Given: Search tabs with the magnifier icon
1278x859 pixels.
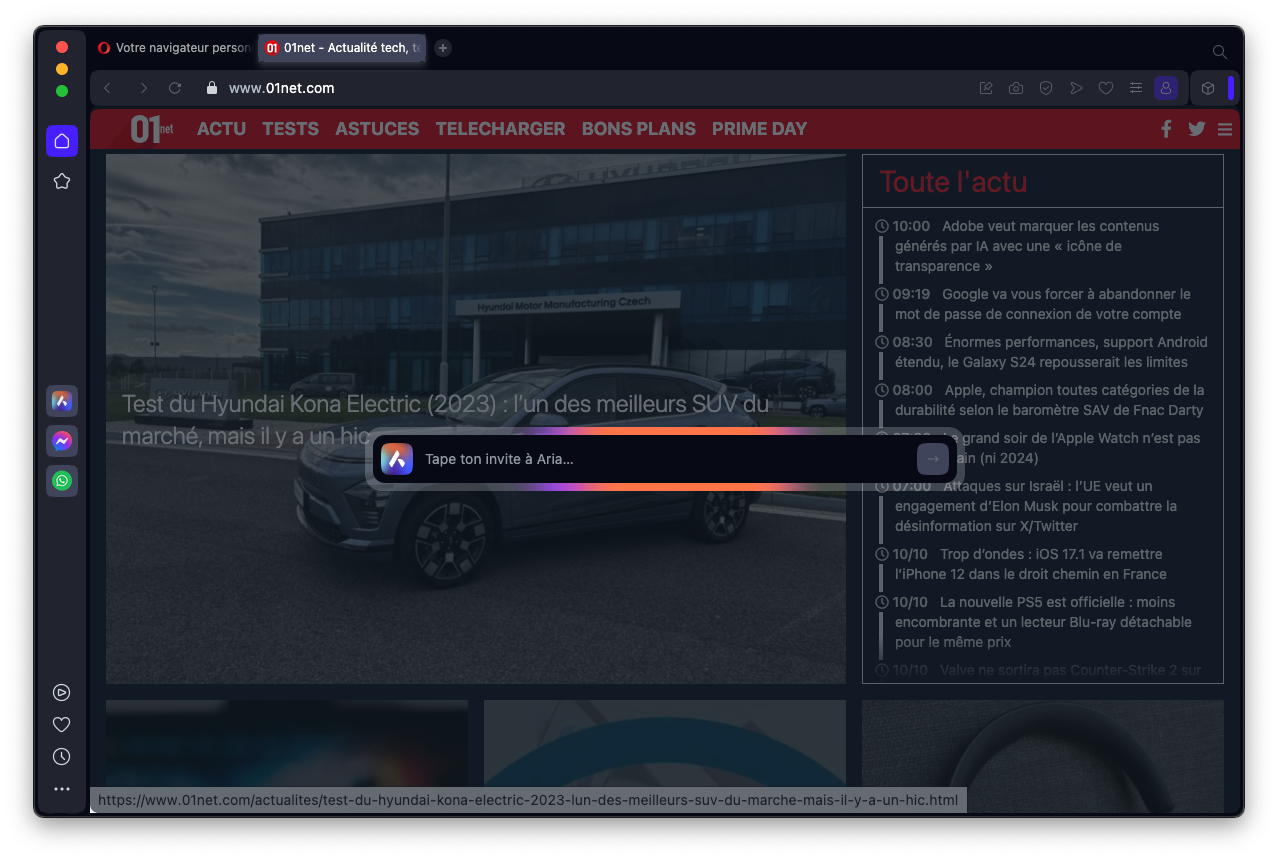Looking at the screenshot, I should (1219, 51).
